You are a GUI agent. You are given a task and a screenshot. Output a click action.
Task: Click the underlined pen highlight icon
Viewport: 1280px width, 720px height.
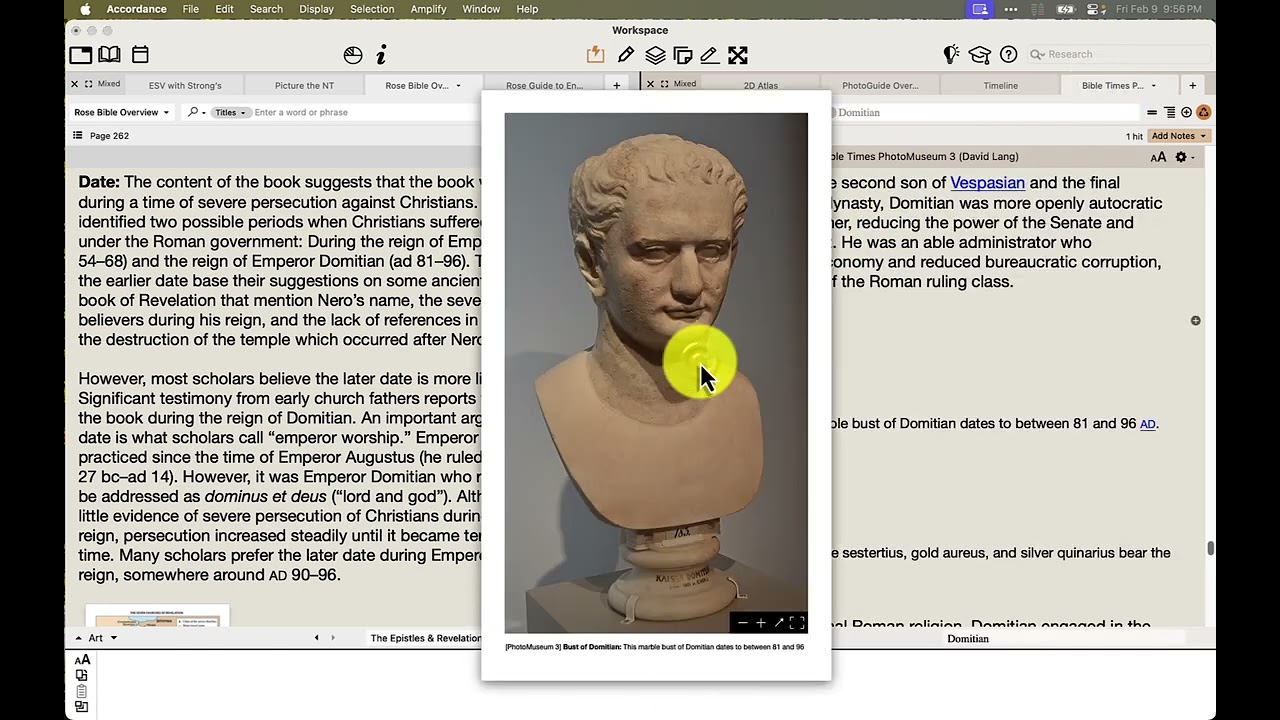point(709,55)
